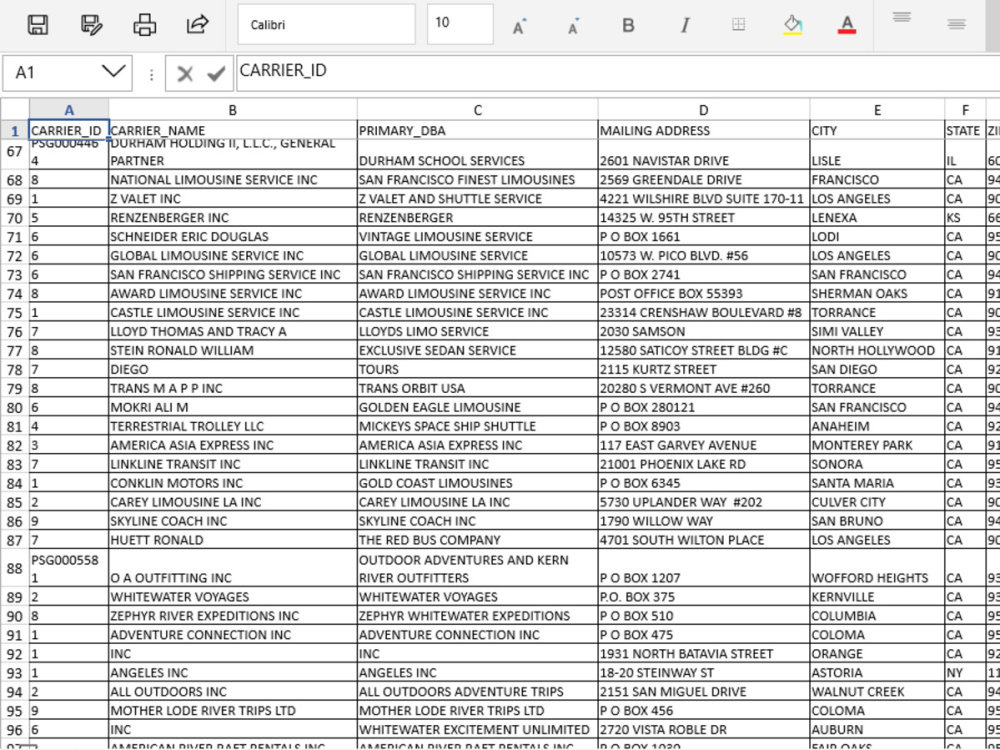1000x750 pixels.
Task: Click the MAILING ADDRESS header cell
Action: pyautogui.click(x=703, y=130)
